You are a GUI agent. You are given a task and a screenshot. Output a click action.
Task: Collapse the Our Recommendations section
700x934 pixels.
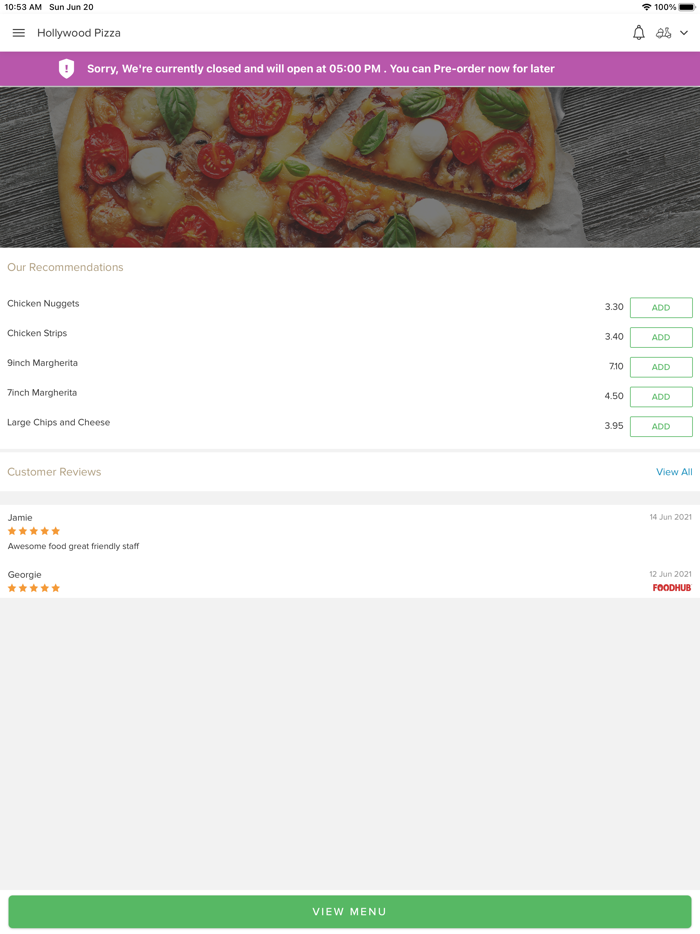coord(65,267)
